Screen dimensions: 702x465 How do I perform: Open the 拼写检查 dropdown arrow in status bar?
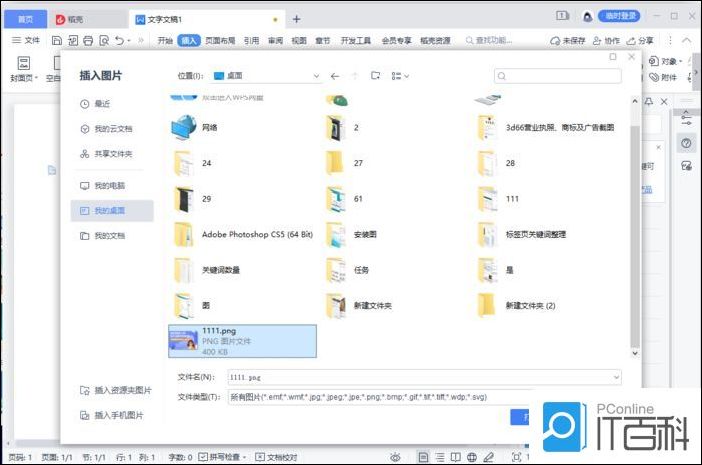click(x=244, y=457)
